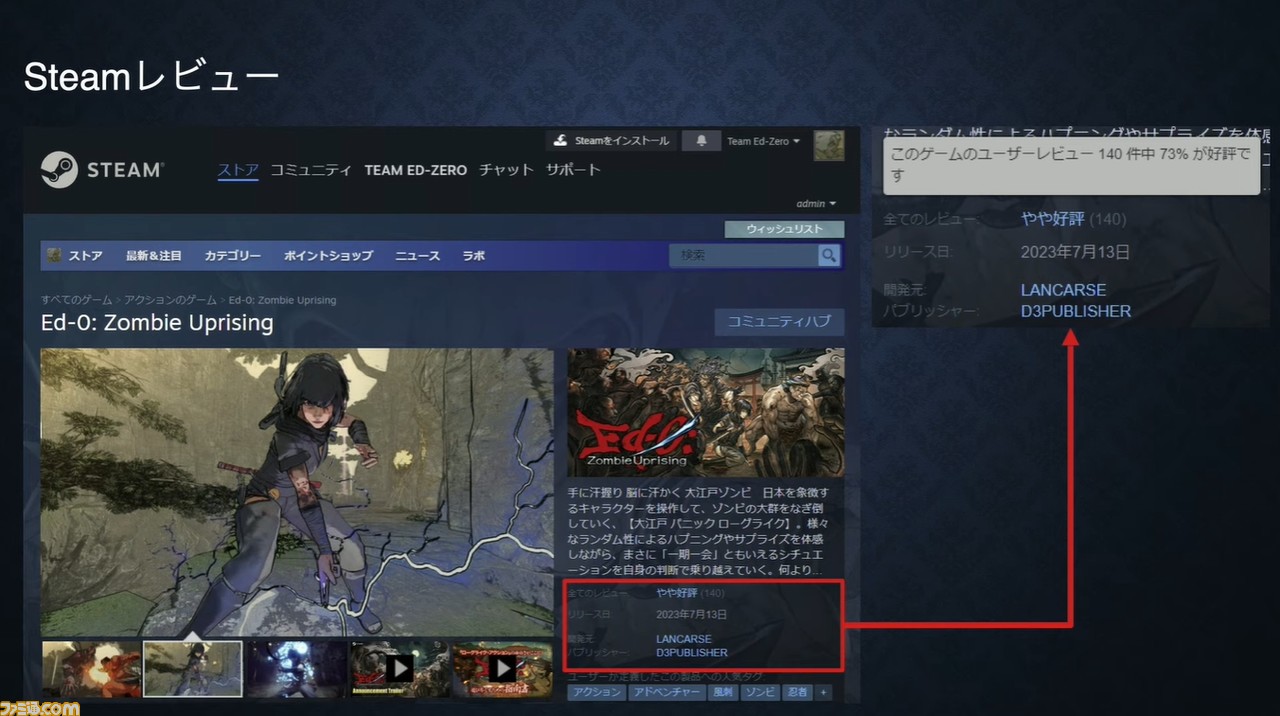Click the game description paragraph text
Image resolution: width=1280 pixels, height=716 pixels.
(x=697, y=531)
